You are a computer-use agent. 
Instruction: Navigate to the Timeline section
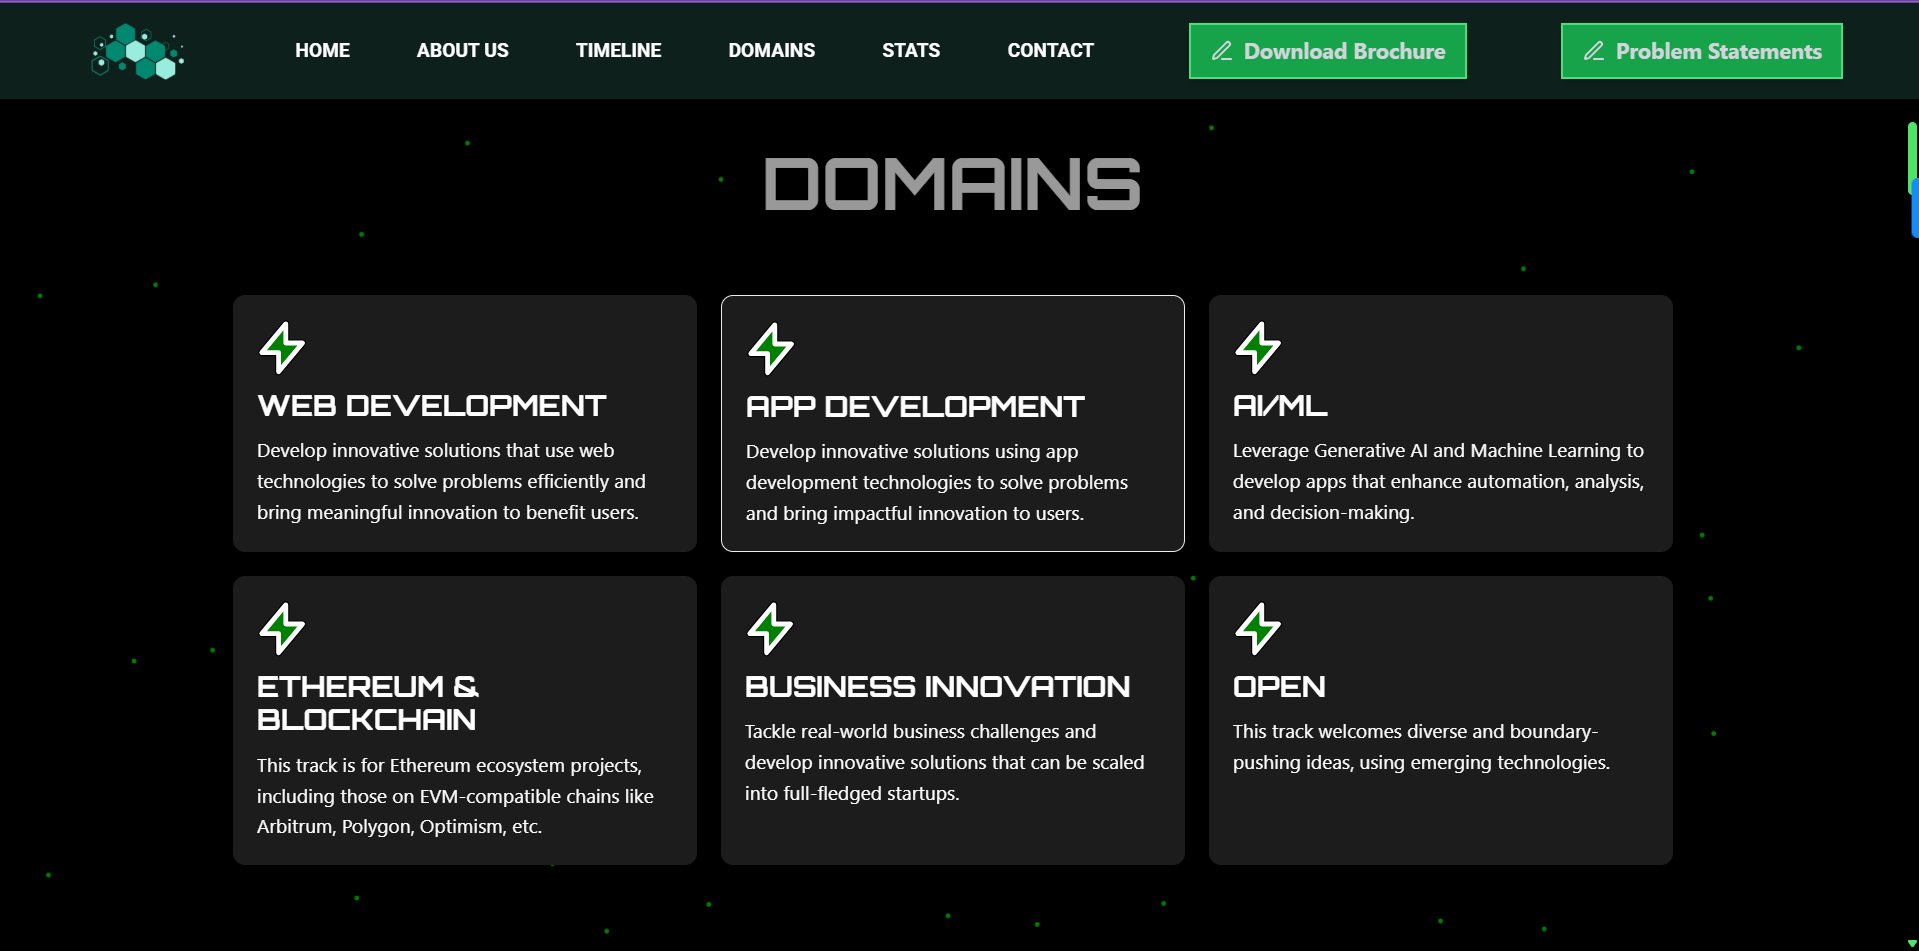pyautogui.click(x=618, y=50)
